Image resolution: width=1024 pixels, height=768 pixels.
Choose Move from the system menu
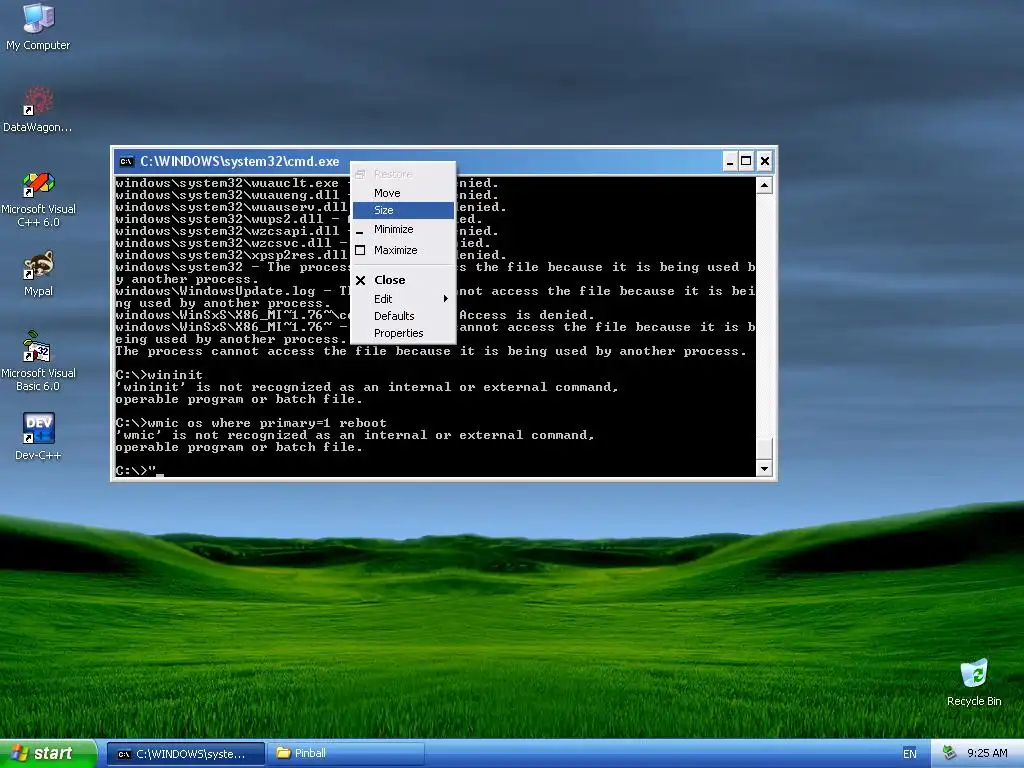403,193
